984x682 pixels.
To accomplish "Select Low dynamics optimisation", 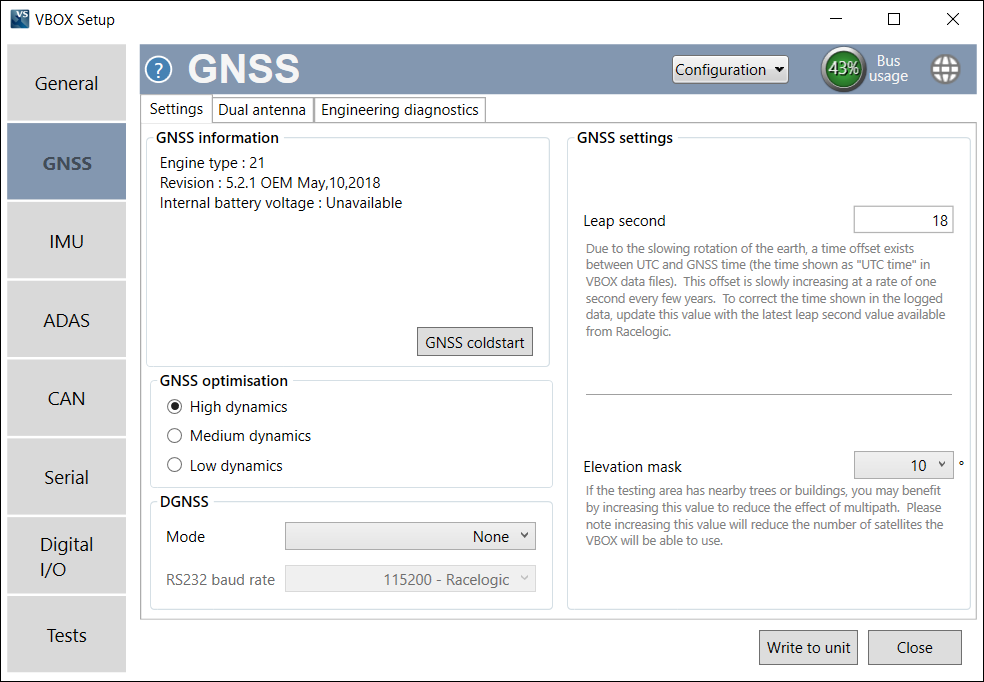I will click(x=175, y=465).
